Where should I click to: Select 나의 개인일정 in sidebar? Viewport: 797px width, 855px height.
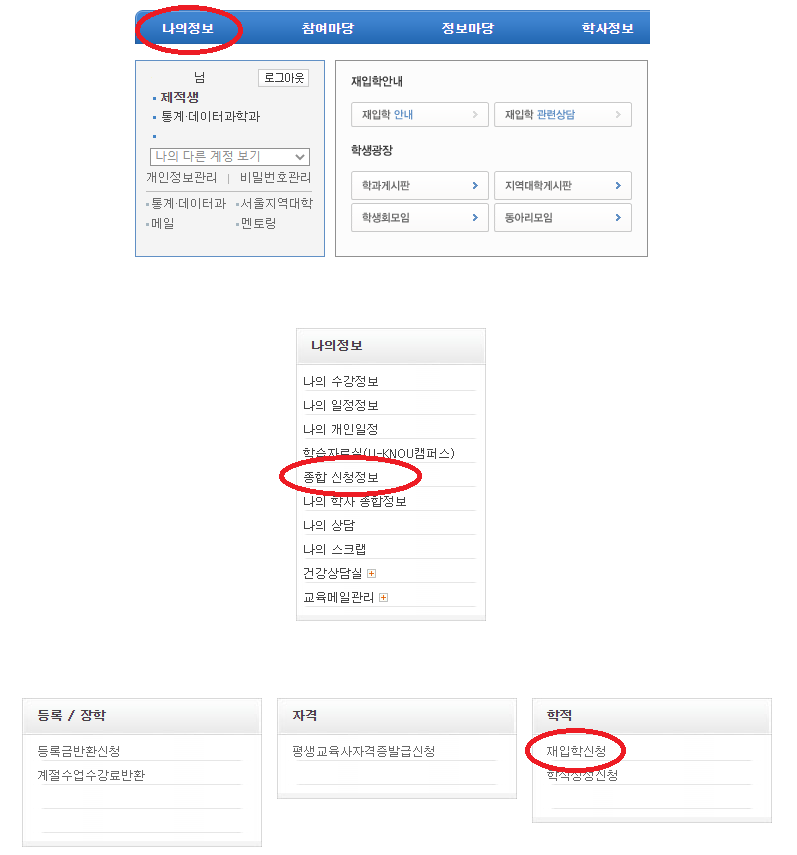pyautogui.click(x=341, y=429)
